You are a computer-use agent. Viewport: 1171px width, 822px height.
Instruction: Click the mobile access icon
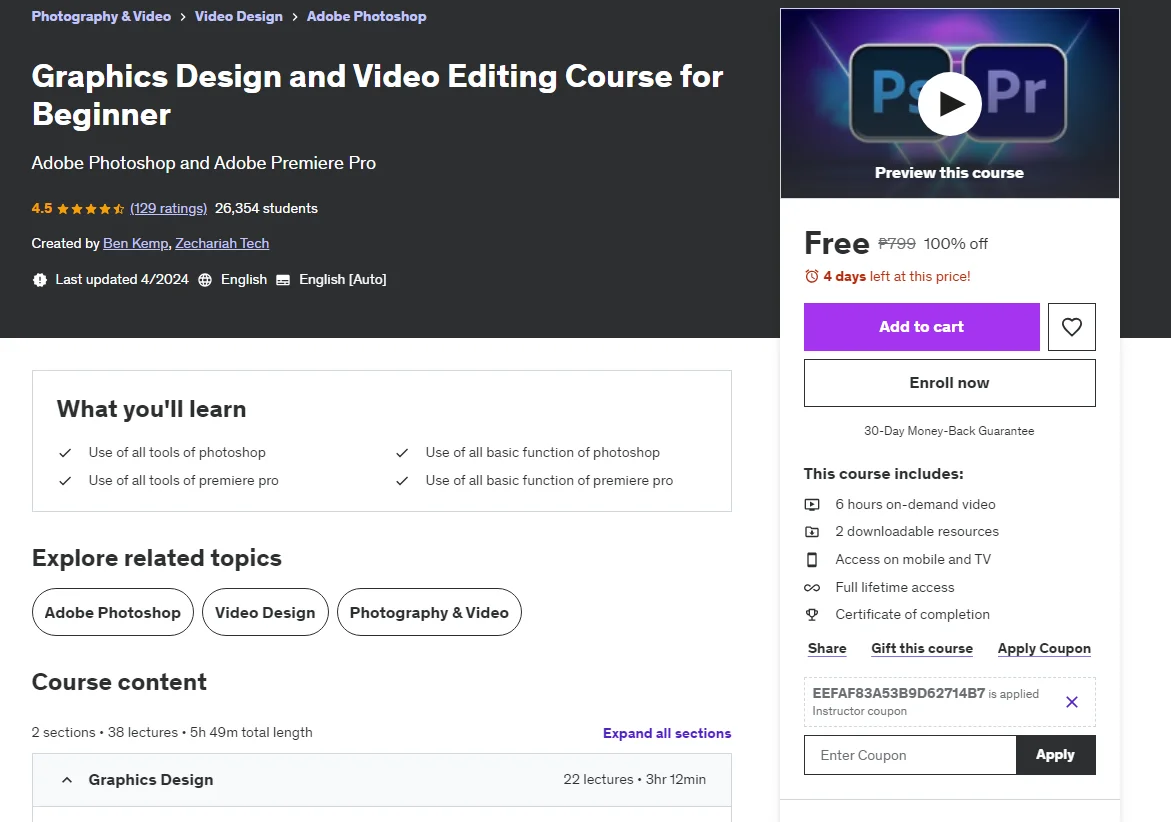click(812, 559)
